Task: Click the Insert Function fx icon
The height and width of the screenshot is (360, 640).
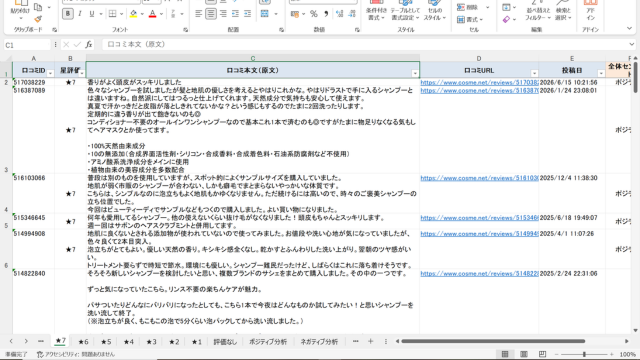Action: [x=89, y=44]
